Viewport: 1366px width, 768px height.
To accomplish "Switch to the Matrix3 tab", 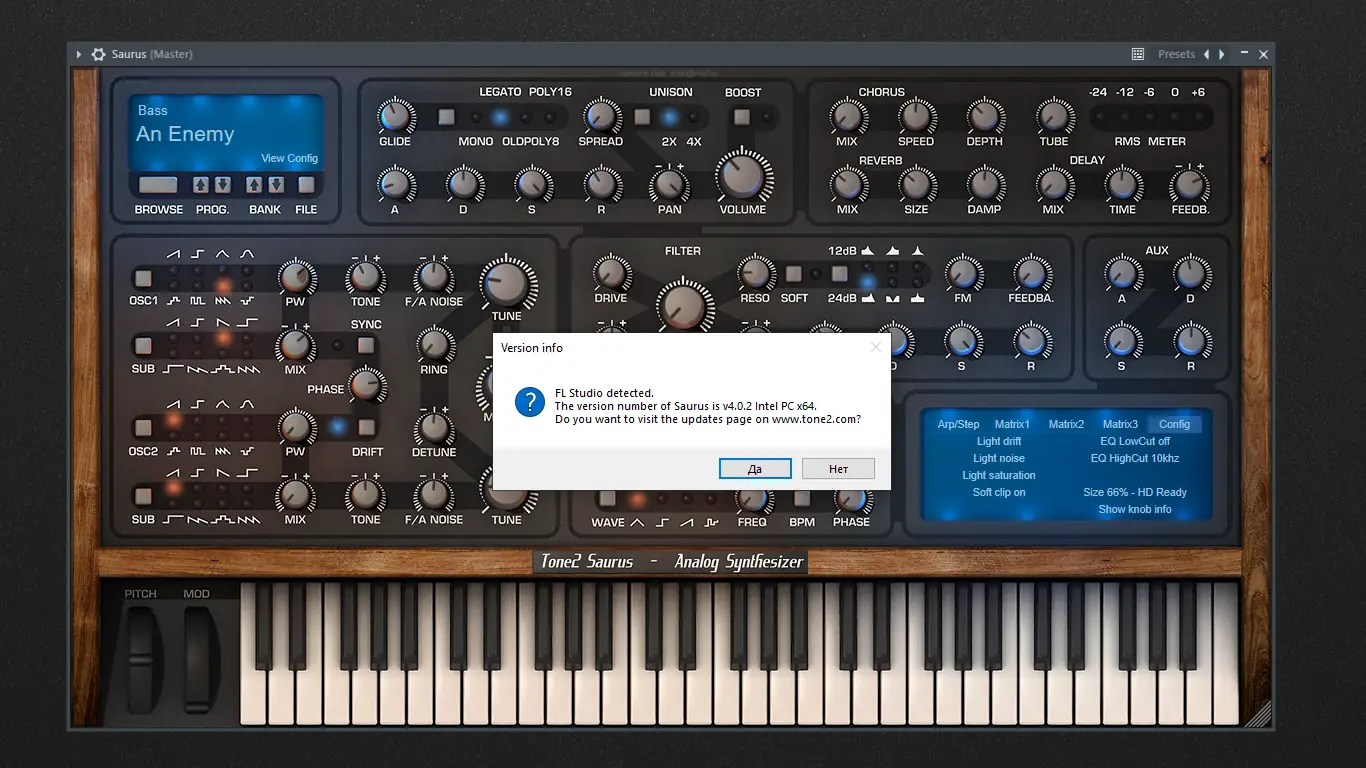I will [1120, 424].
